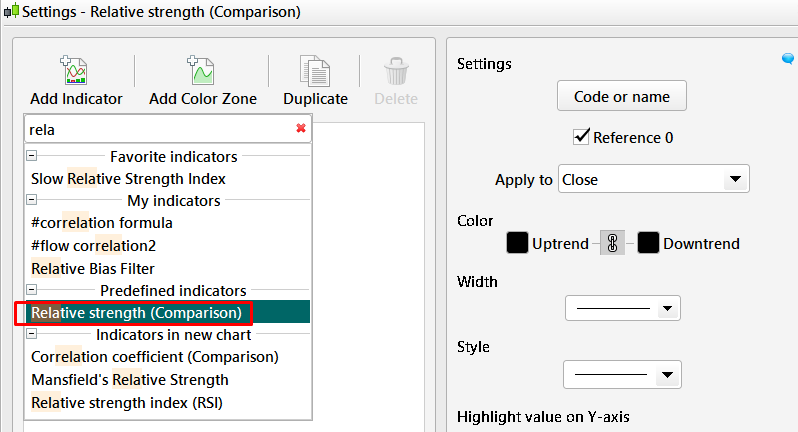Collapse the Favorite indicators group

(32, 156)
